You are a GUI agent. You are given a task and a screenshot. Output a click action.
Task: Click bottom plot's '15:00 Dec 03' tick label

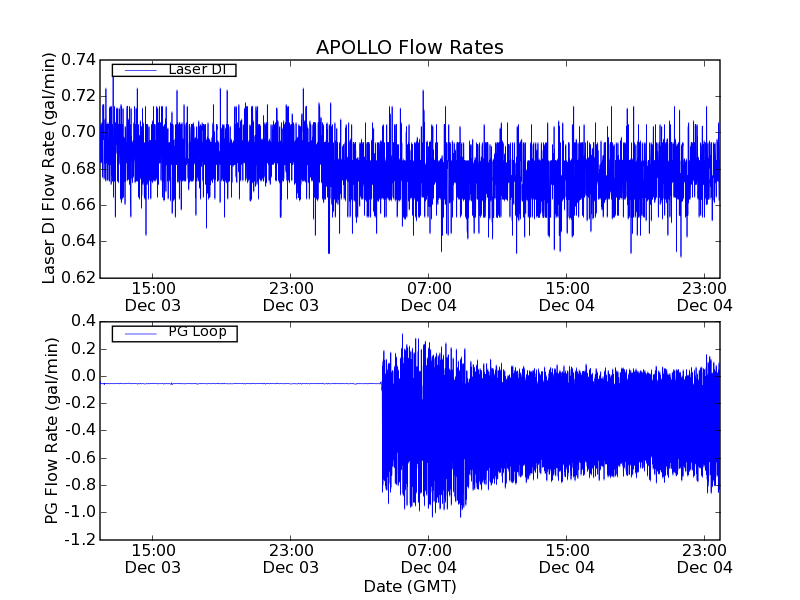153,559
